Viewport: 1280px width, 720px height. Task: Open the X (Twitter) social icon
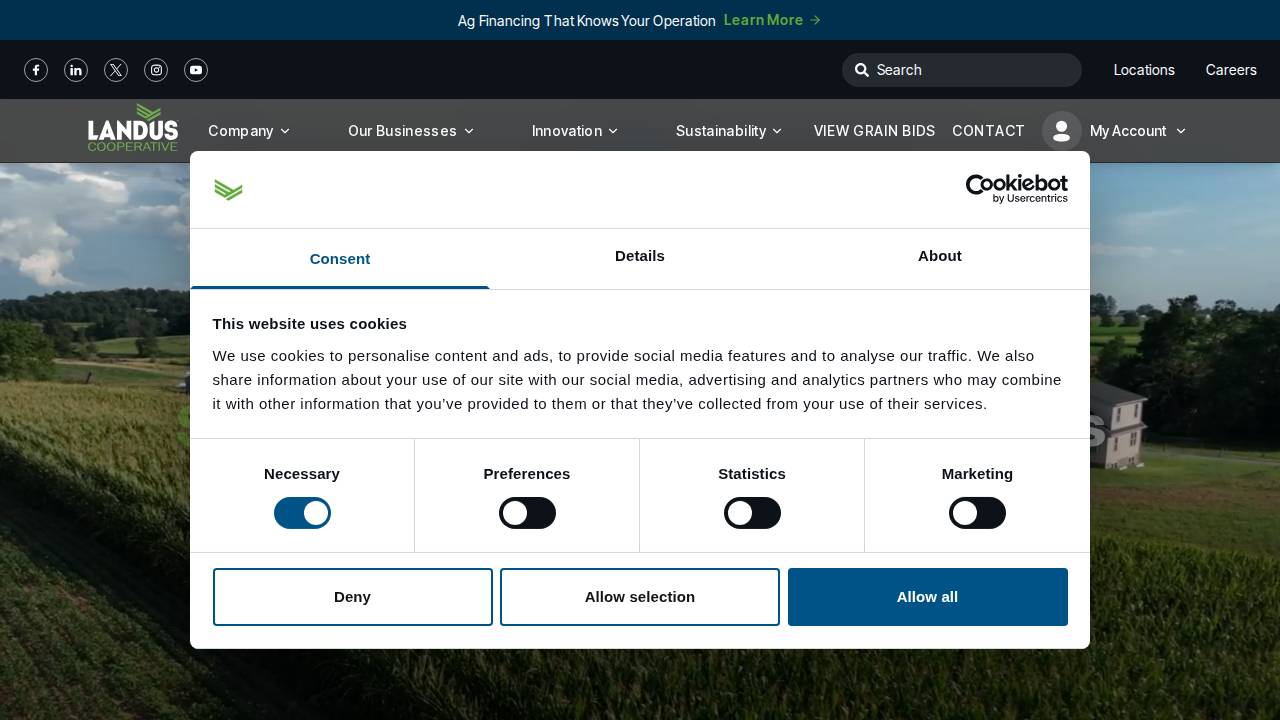click(x=116, y=70)
